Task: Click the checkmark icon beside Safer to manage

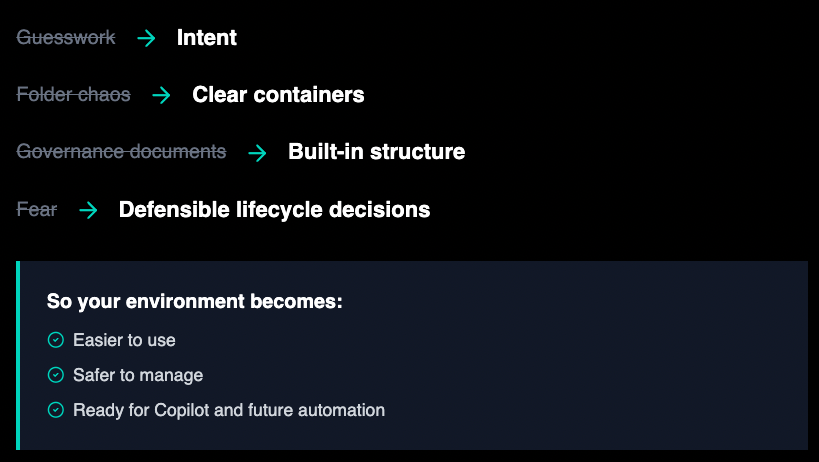Action: pos(56,375)
